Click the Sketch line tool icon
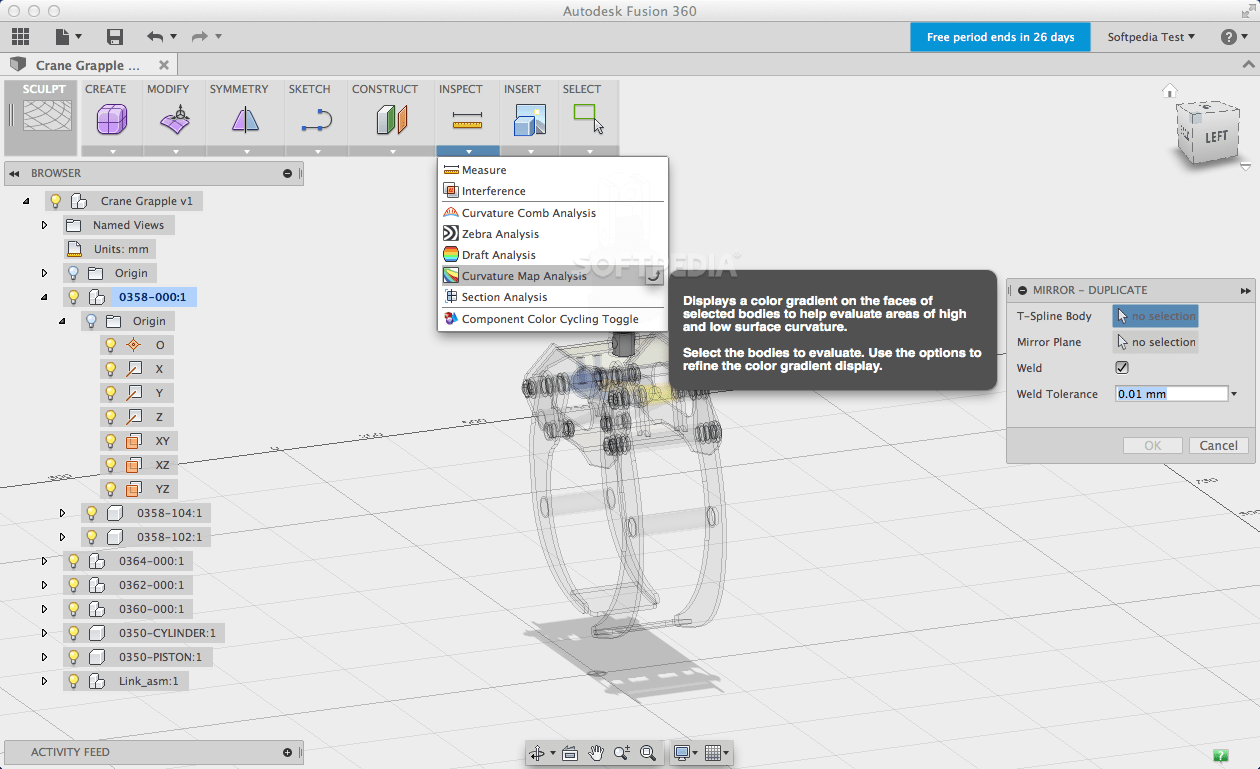1260x769 pixels. point(317,121)
